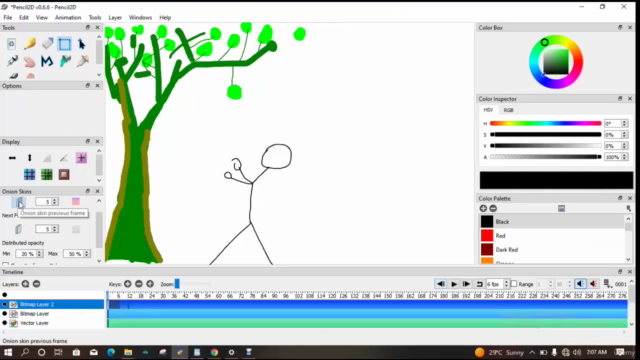Screen dimensions: 640x360
Task: Add a color to the palette
Action: click(483, 209)
